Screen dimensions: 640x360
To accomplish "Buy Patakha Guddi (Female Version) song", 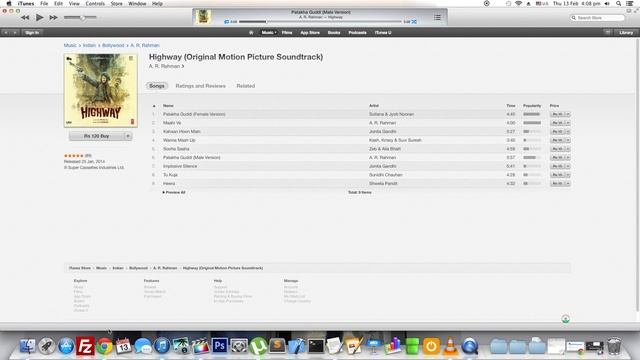I will tap(557, 114).
